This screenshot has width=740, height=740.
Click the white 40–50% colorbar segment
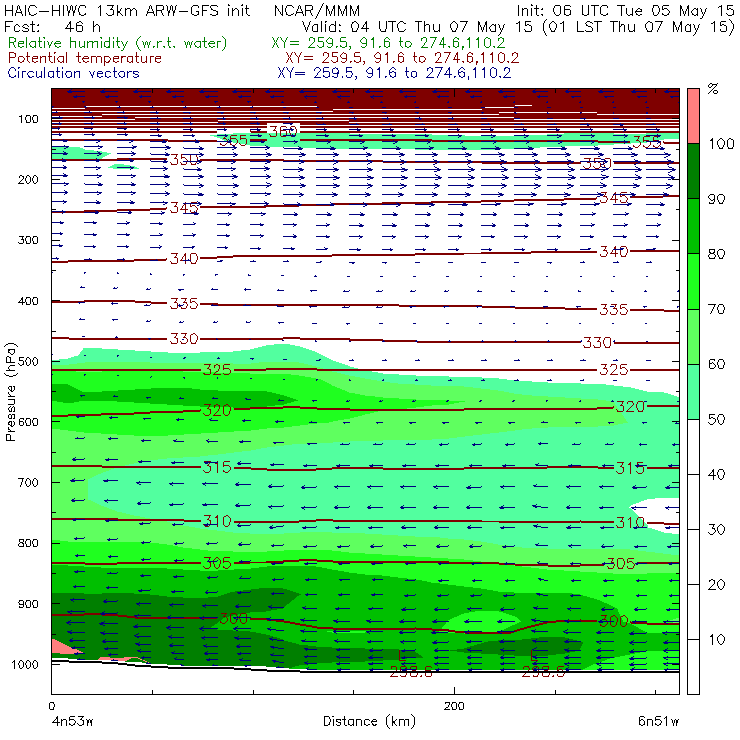[693, 446]
